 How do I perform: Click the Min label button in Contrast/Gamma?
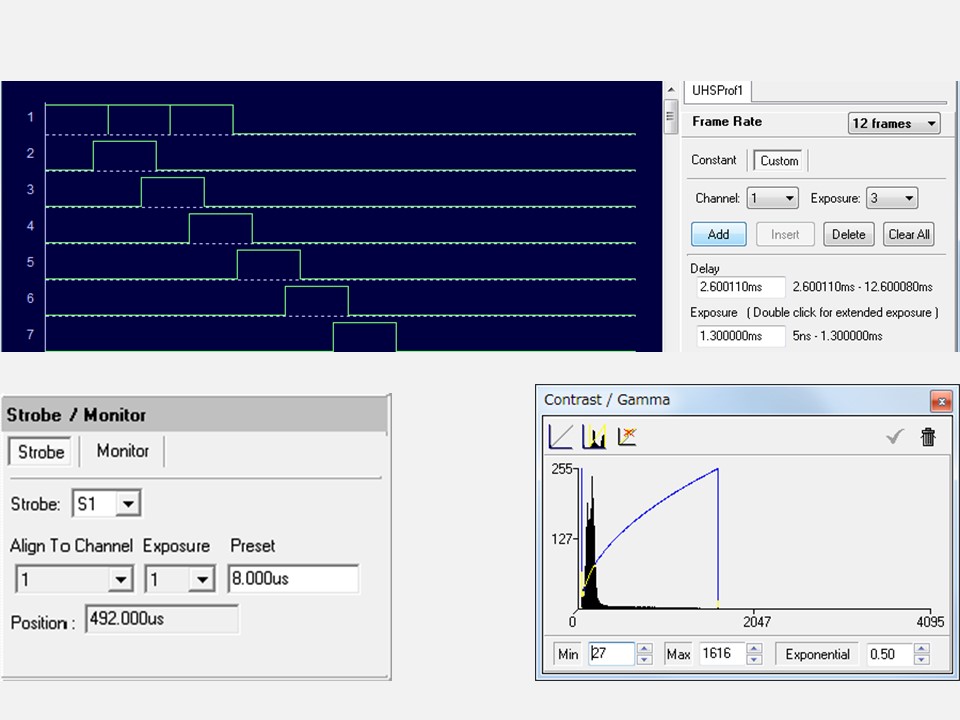click(x=568, y=654)
